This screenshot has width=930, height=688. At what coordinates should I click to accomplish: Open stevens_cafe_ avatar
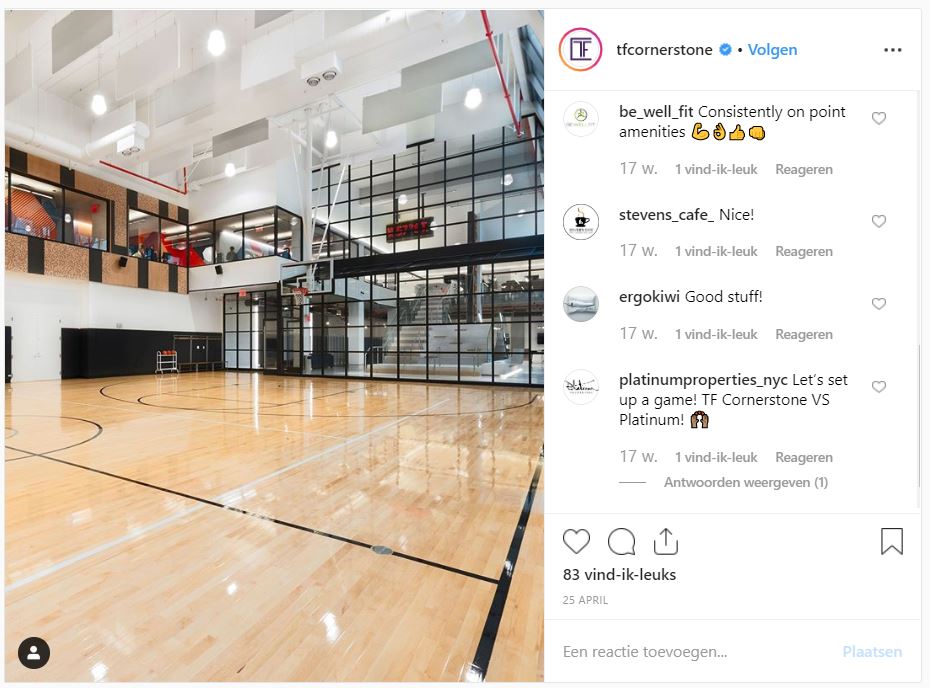581,221
